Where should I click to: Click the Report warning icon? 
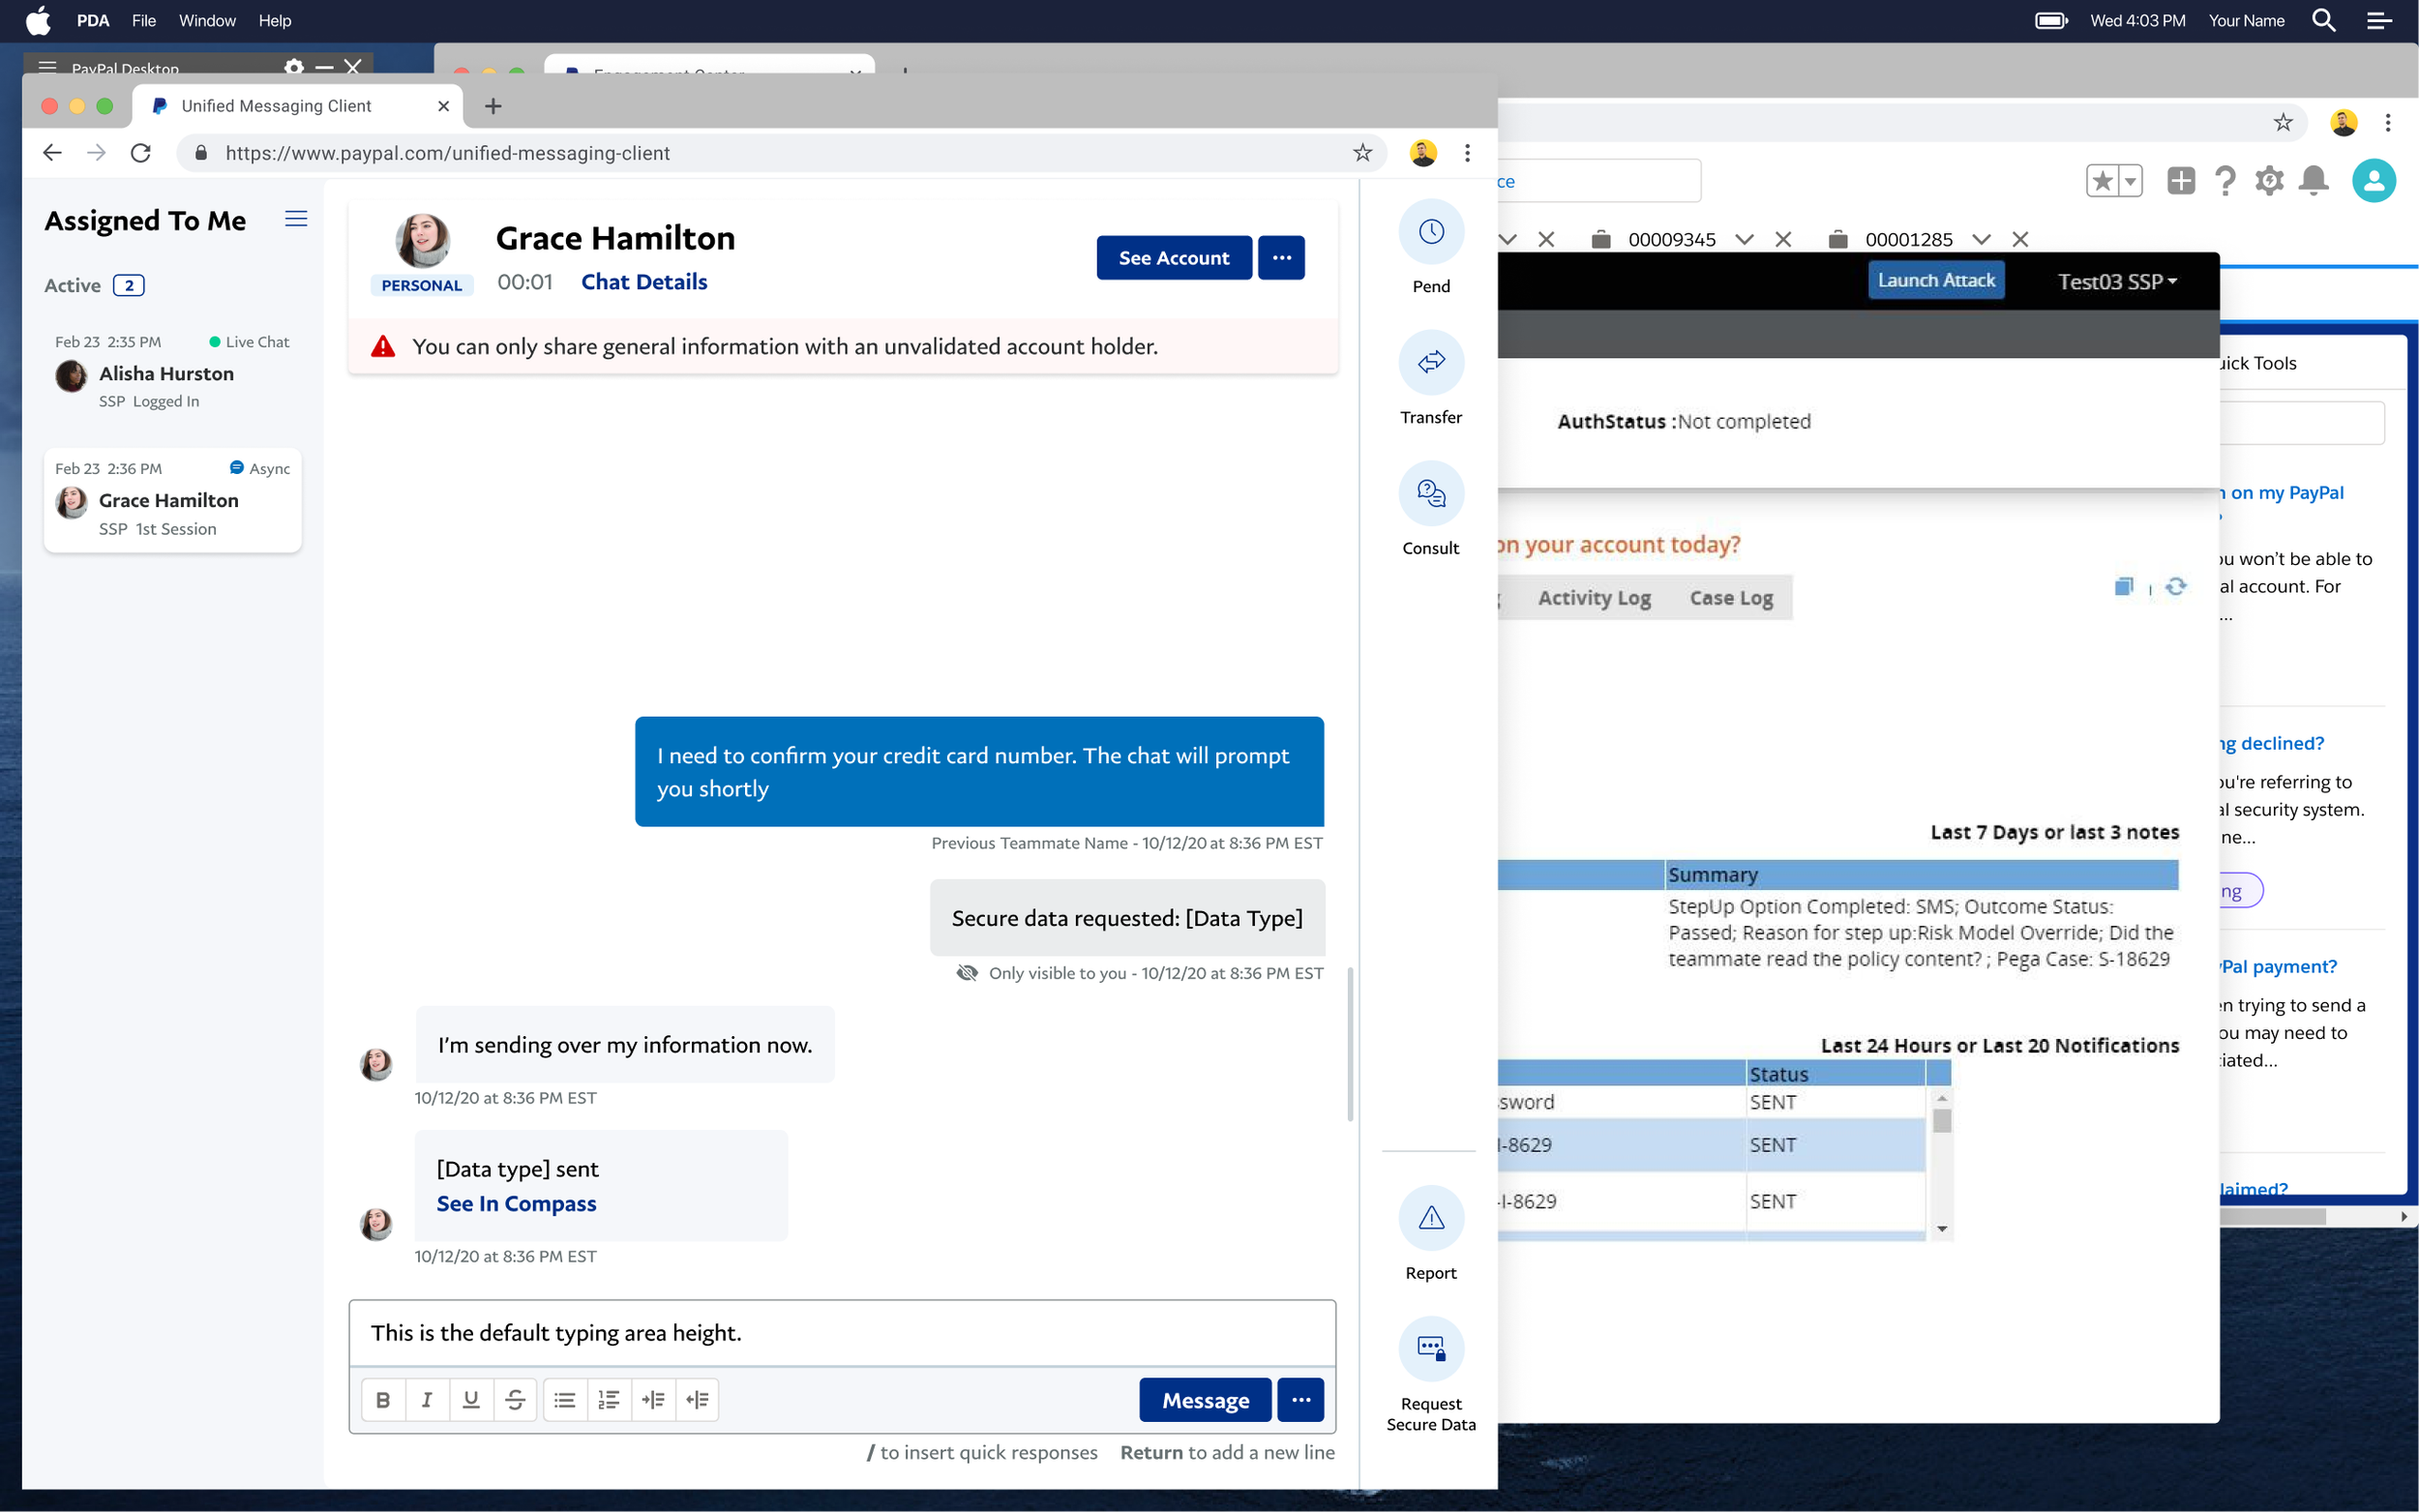pos(1431,1219)
